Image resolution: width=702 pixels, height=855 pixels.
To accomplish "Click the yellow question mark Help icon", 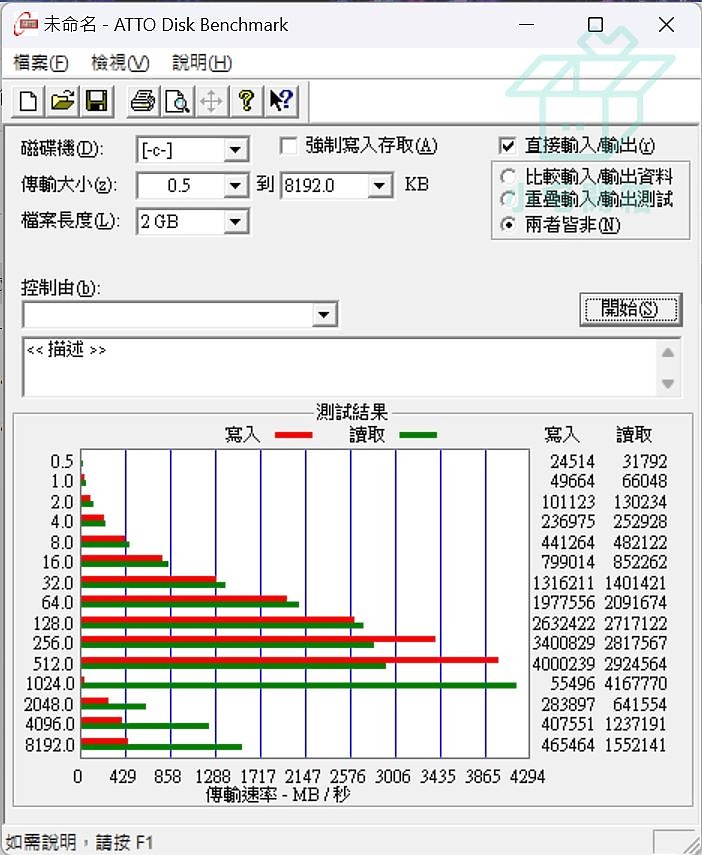I will point(246,101).
